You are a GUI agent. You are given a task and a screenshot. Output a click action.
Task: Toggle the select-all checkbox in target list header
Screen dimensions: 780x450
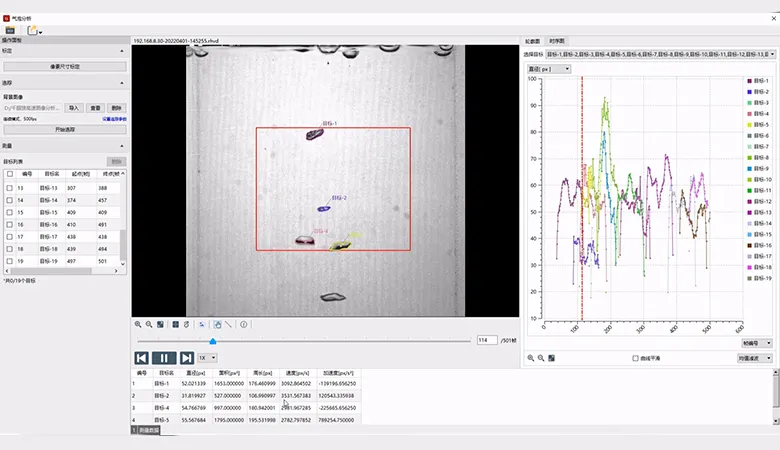(10, 174)
